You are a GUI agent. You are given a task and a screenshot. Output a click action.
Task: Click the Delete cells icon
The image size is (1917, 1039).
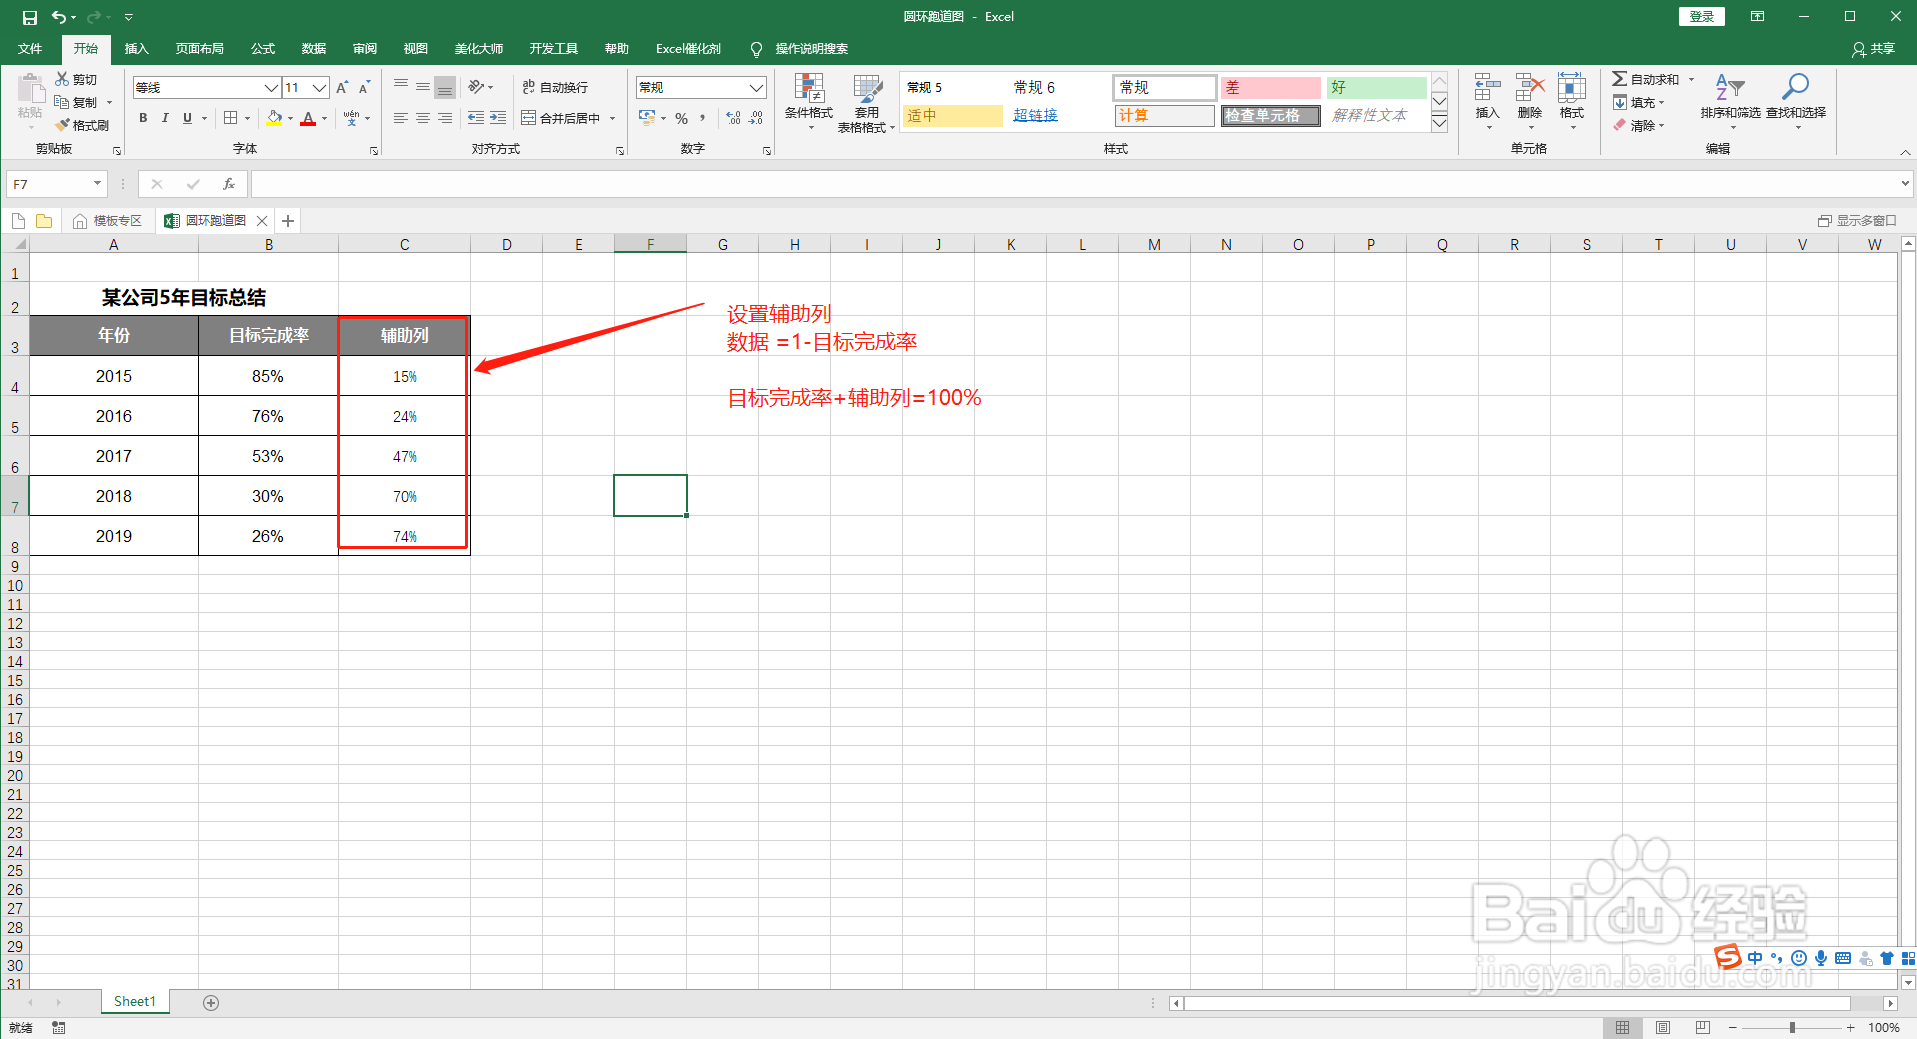click(1529, 88)
